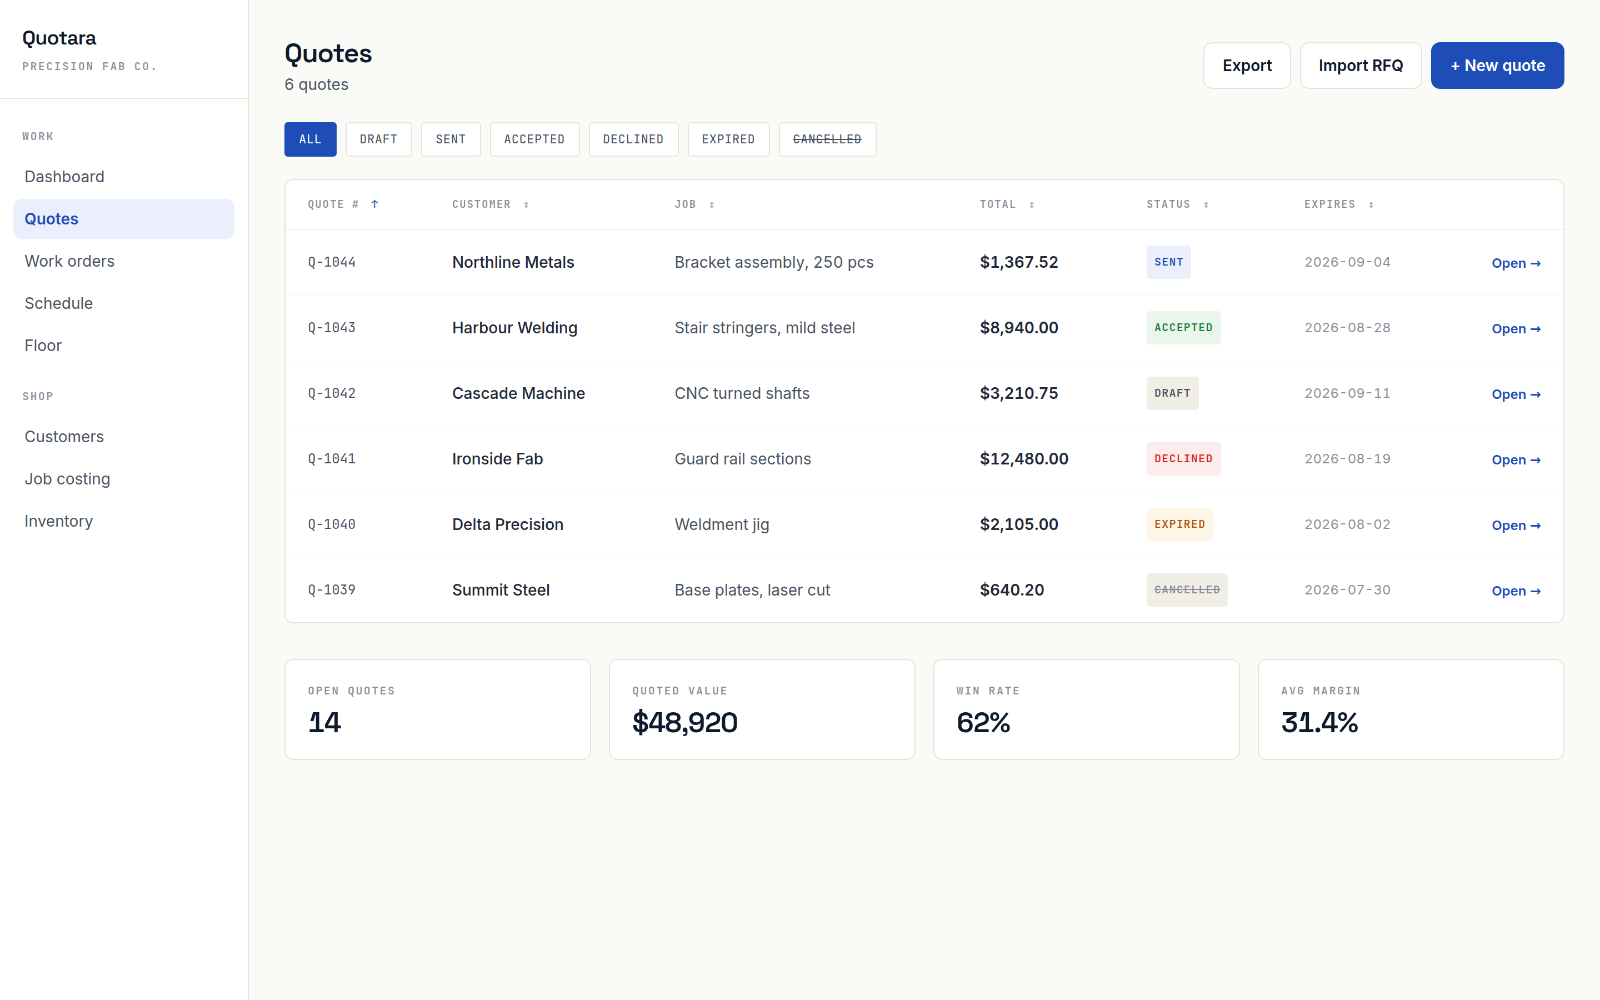This screenshot has height=1000, width=1600.
Task: Click the Export button
Action: click(1247, 65)
